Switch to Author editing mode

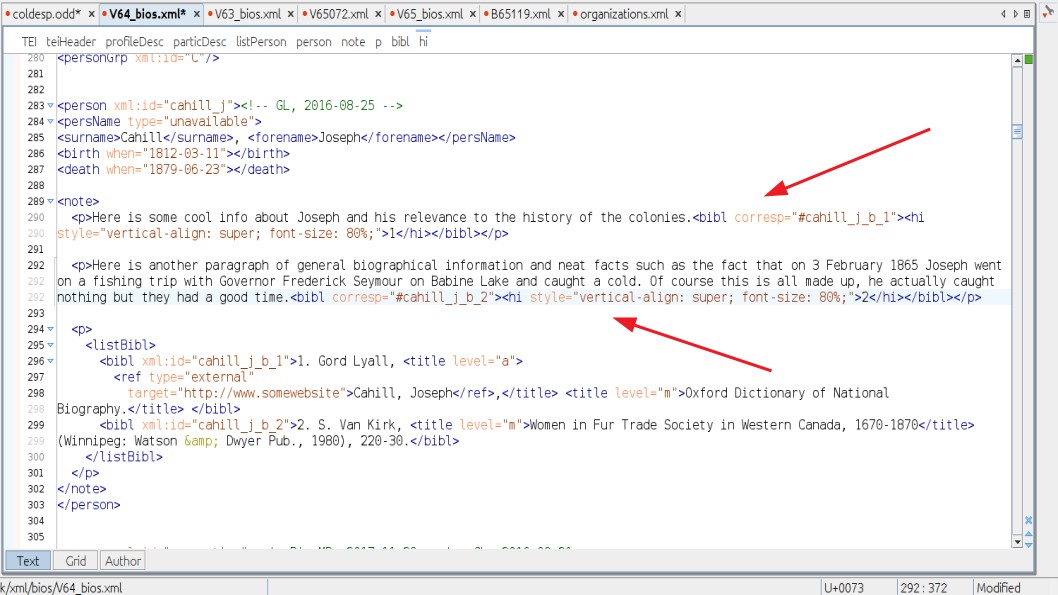pyautogui.click(x=123, y=561)
